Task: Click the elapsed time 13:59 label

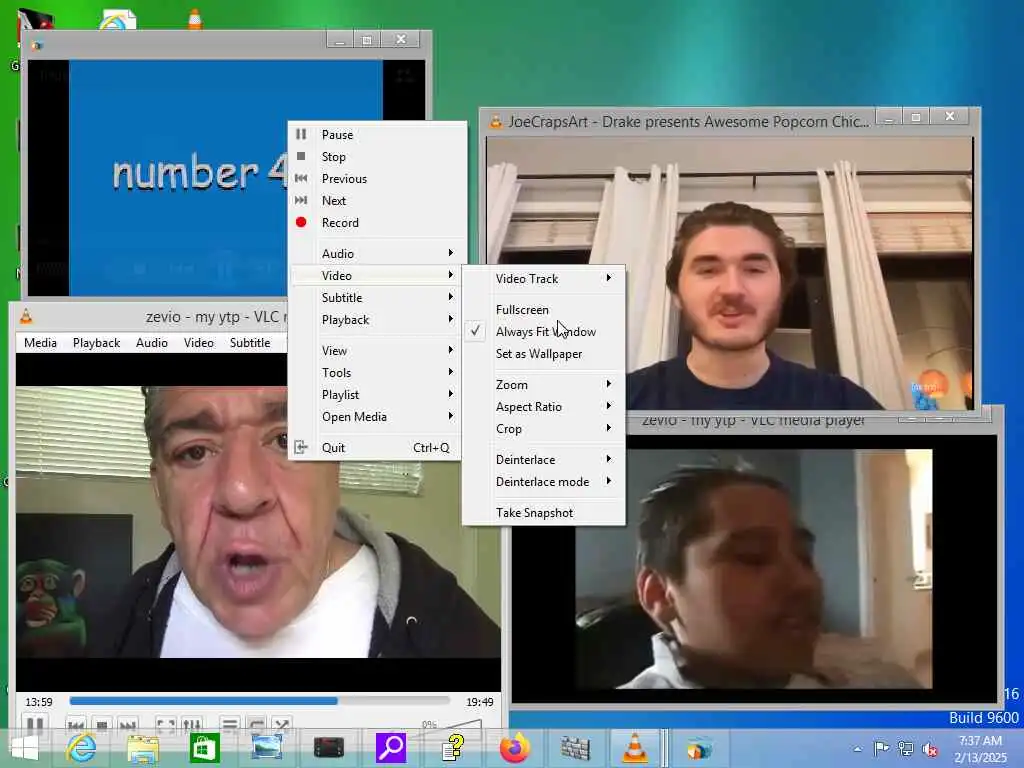Action: [39, 702]
